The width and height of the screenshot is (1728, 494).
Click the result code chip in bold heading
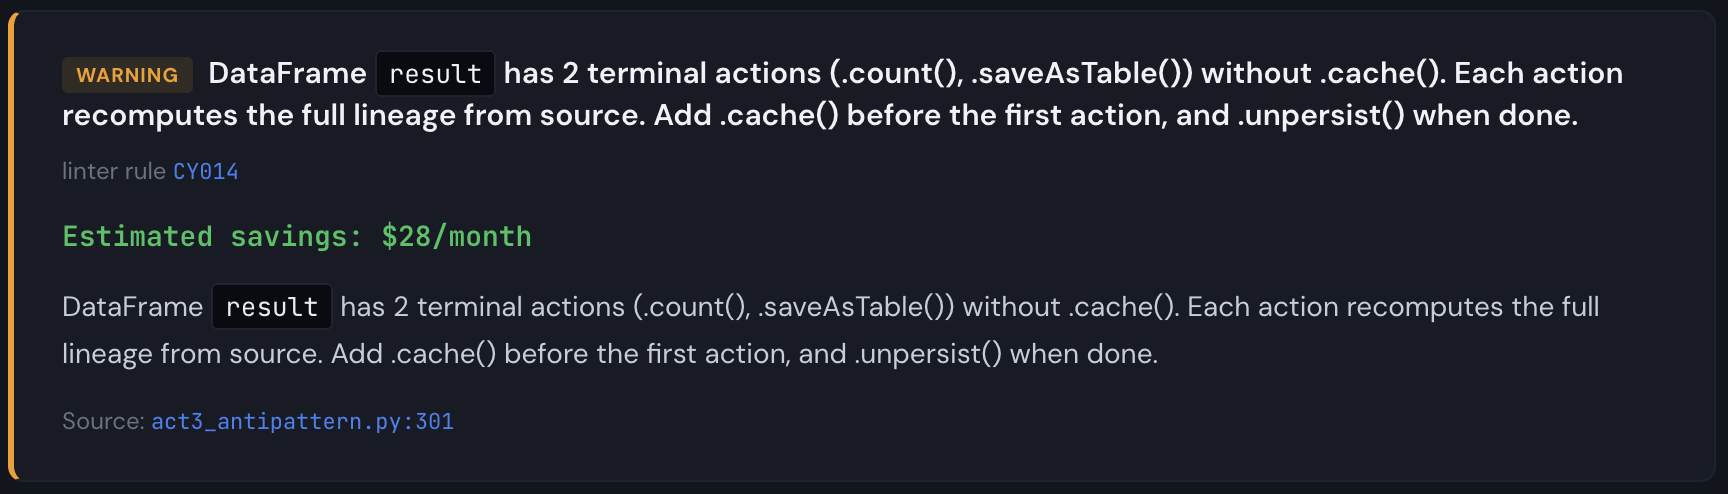tap(435, 74)
